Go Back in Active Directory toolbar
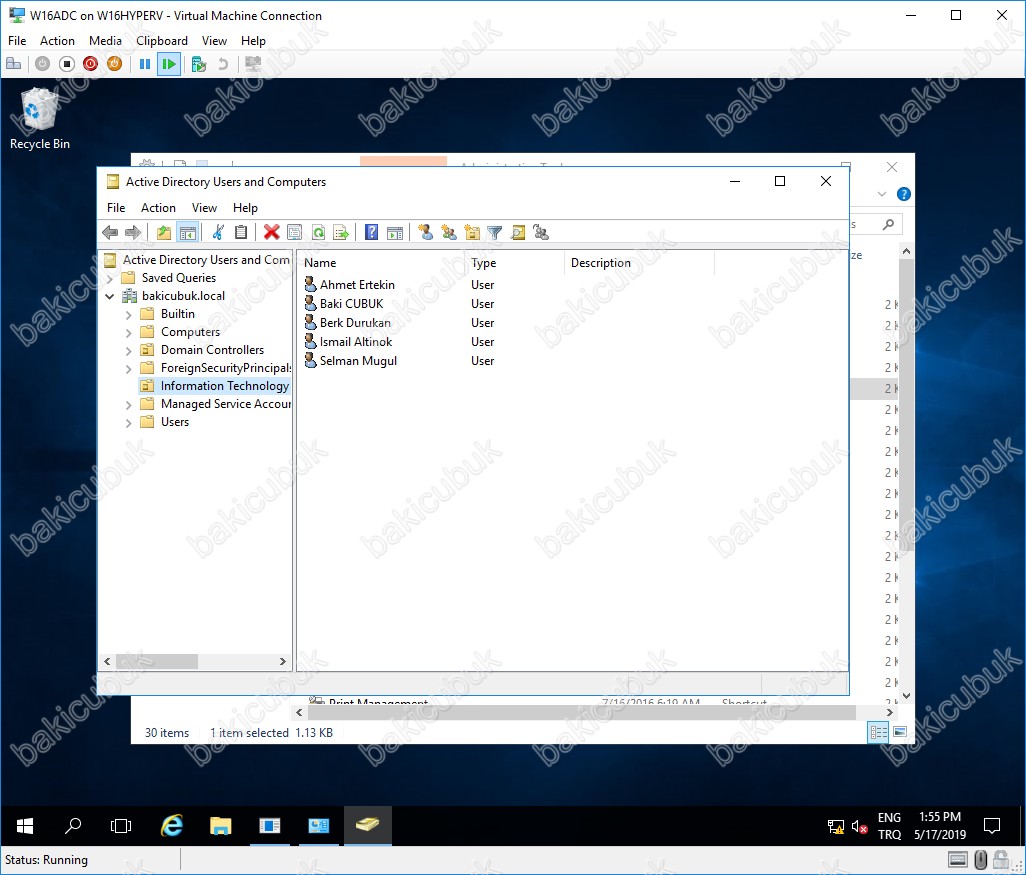The width and height of the screenshot is (1026, 875). [x=110, y=232]
